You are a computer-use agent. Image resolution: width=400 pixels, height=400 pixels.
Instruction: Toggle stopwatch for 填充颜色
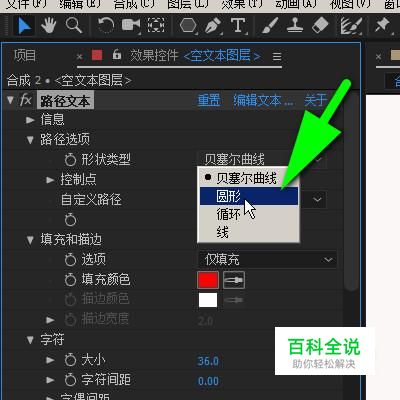click(x=70, y=280)
